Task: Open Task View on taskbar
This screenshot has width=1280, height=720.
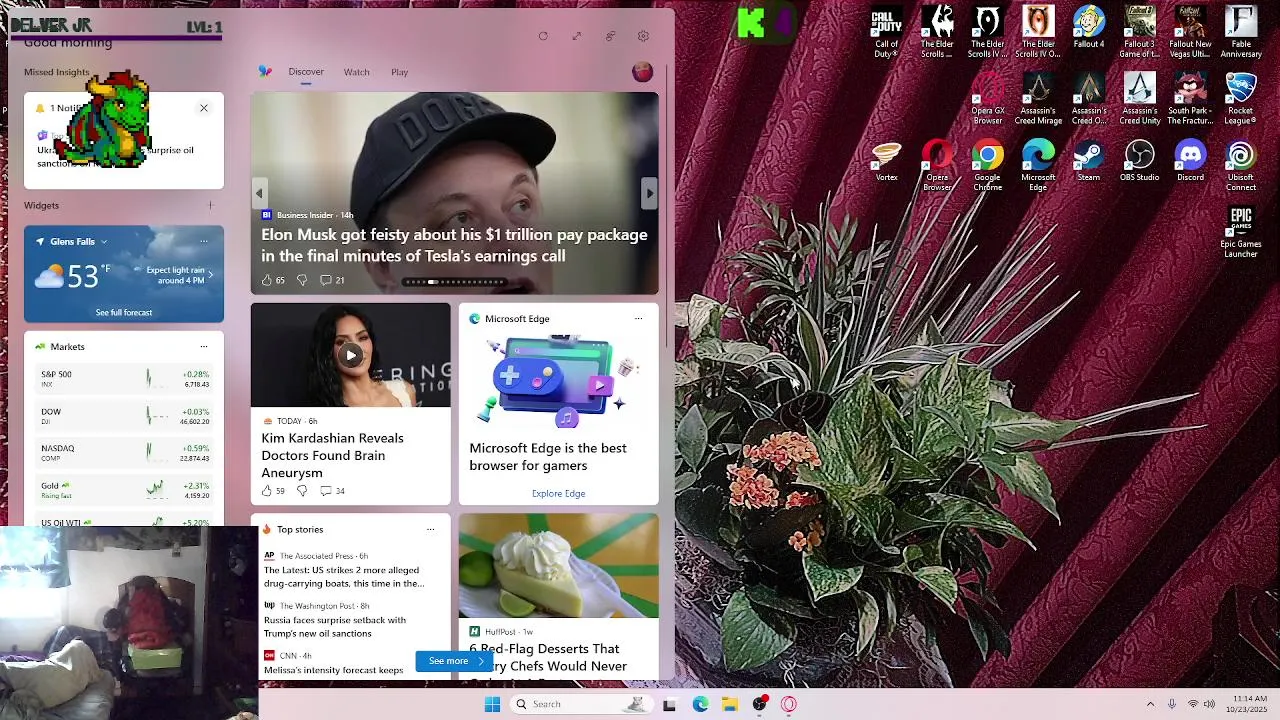Action: point(669,704)
